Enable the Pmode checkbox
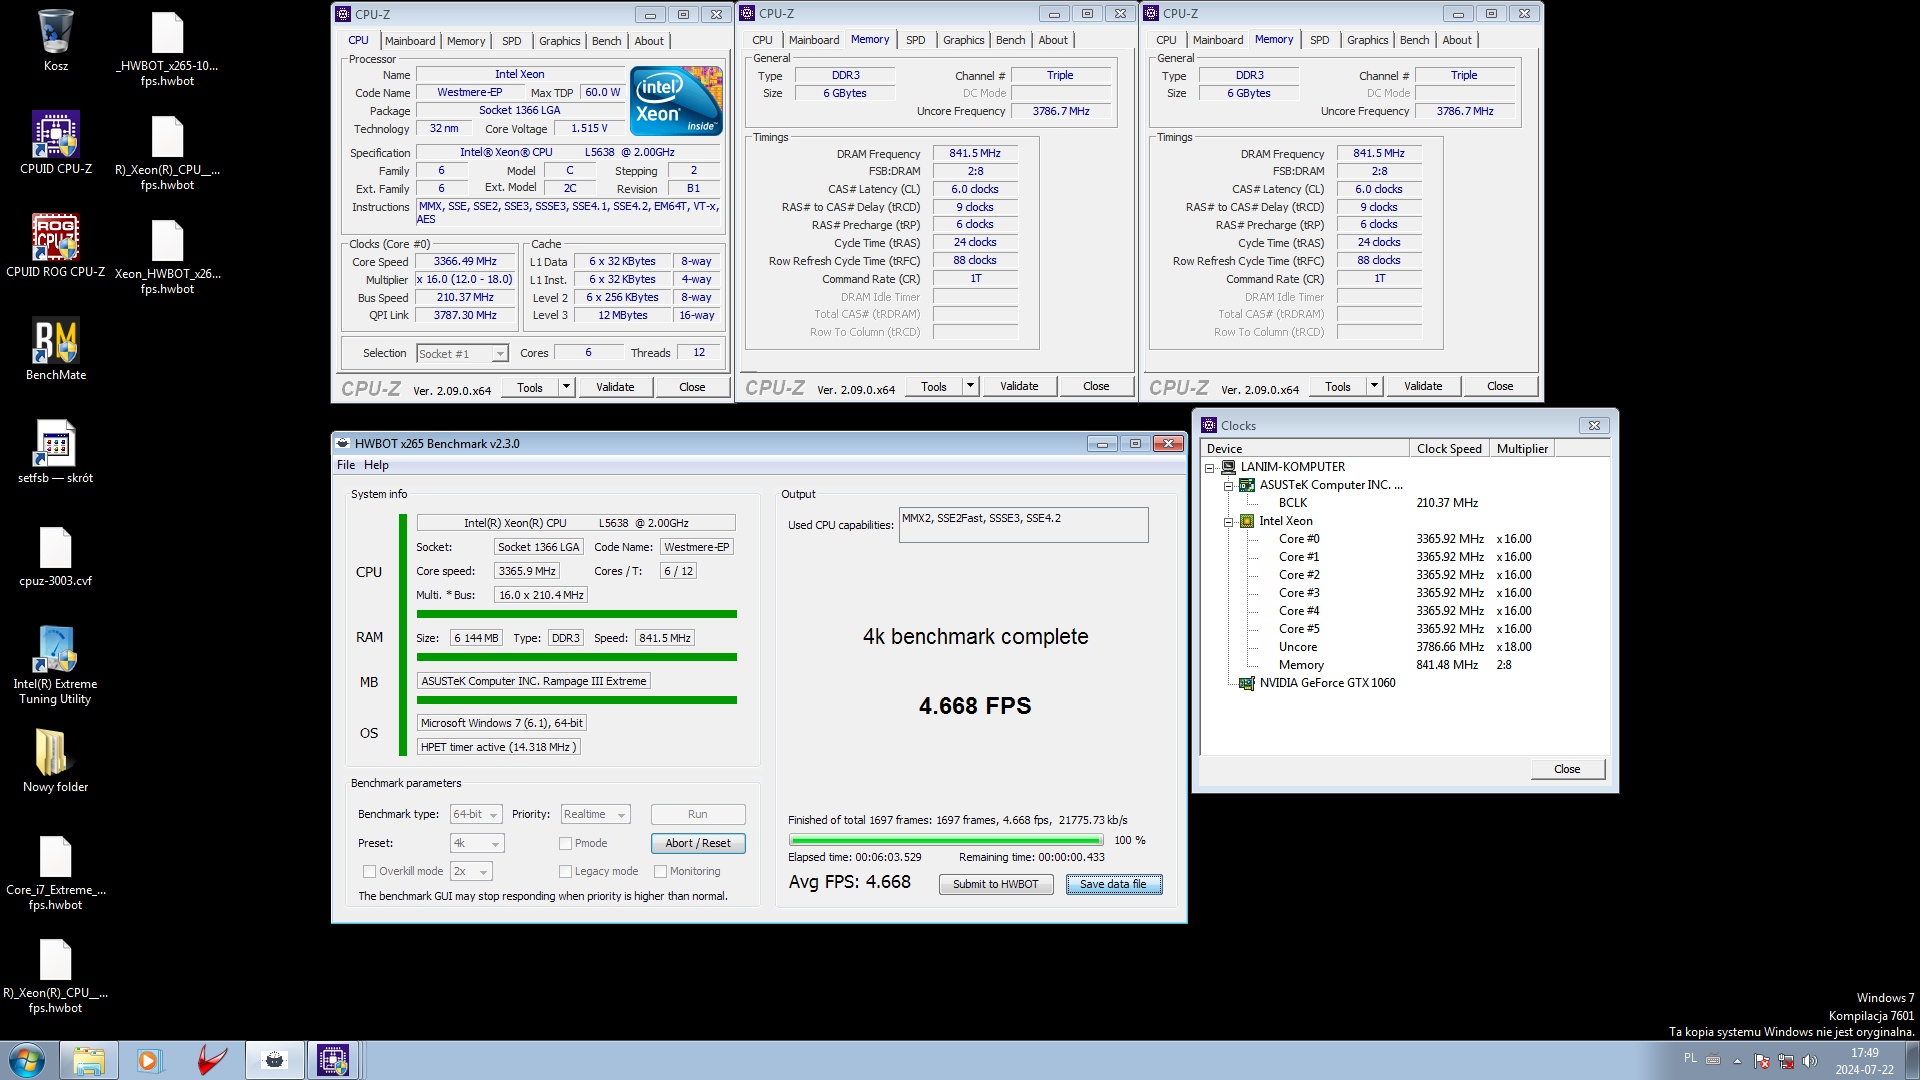Image resolution: width=1920 pixels, height=1080 pixels. pyautogui.click(x=565, y=843)
